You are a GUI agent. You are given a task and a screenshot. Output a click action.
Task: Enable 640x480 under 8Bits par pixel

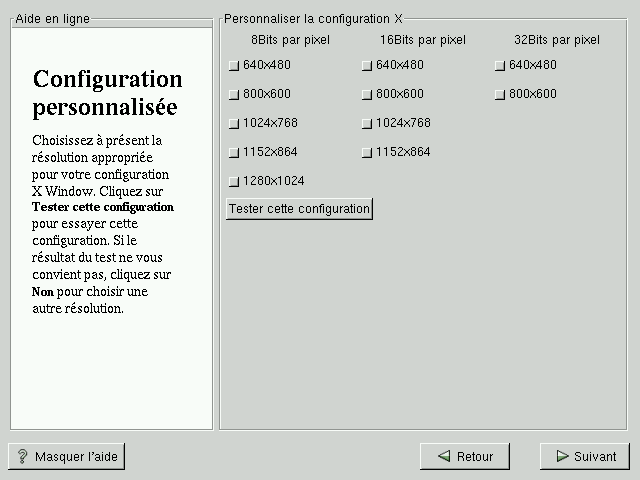234,66
